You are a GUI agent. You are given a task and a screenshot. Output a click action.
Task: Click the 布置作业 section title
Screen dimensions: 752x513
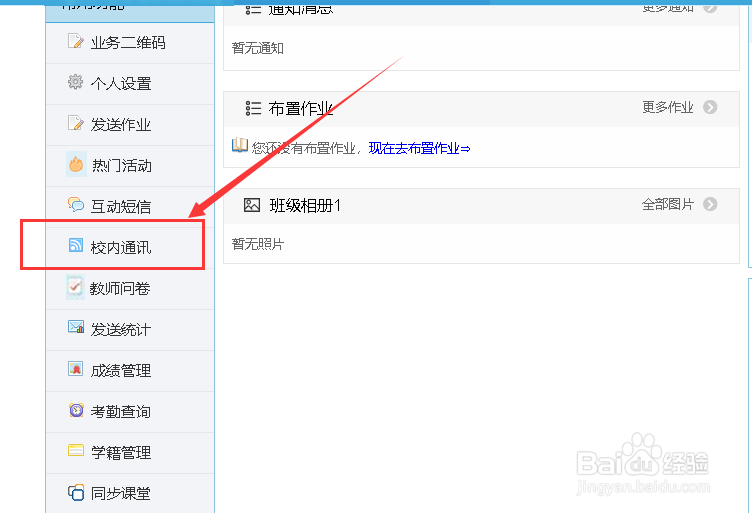tap(300, 109)
